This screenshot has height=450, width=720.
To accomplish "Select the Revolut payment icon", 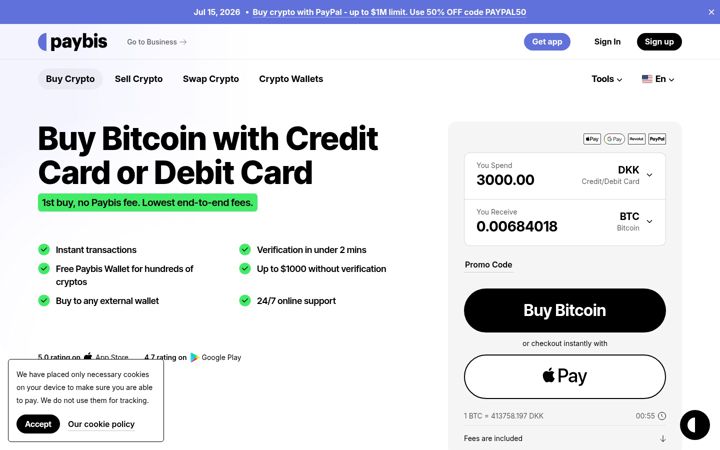I will pos(636,139).
